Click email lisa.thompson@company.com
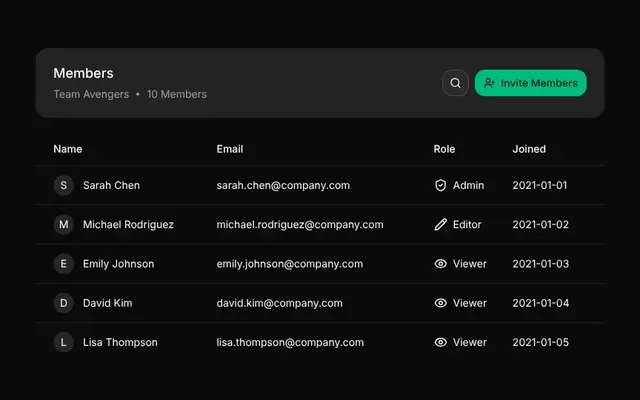This screenshot has width=640, height=400. 290,342
